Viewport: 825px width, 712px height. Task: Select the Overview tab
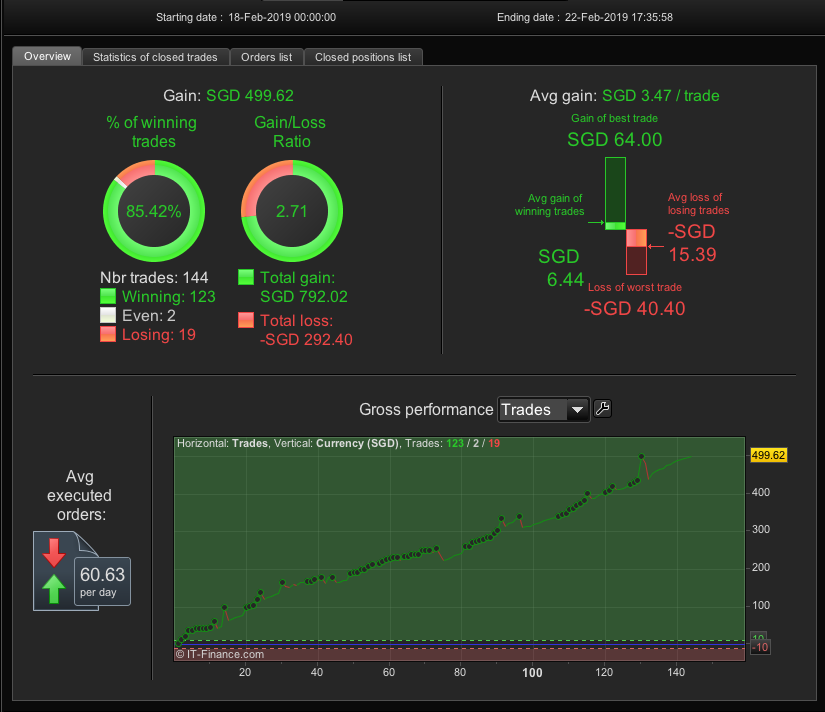coord(47,56)
